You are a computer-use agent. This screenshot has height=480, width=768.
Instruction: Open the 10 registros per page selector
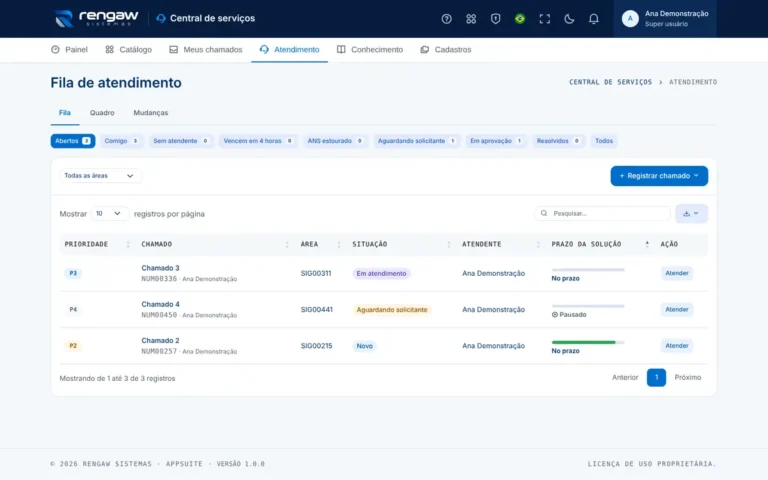pos(109,214)
